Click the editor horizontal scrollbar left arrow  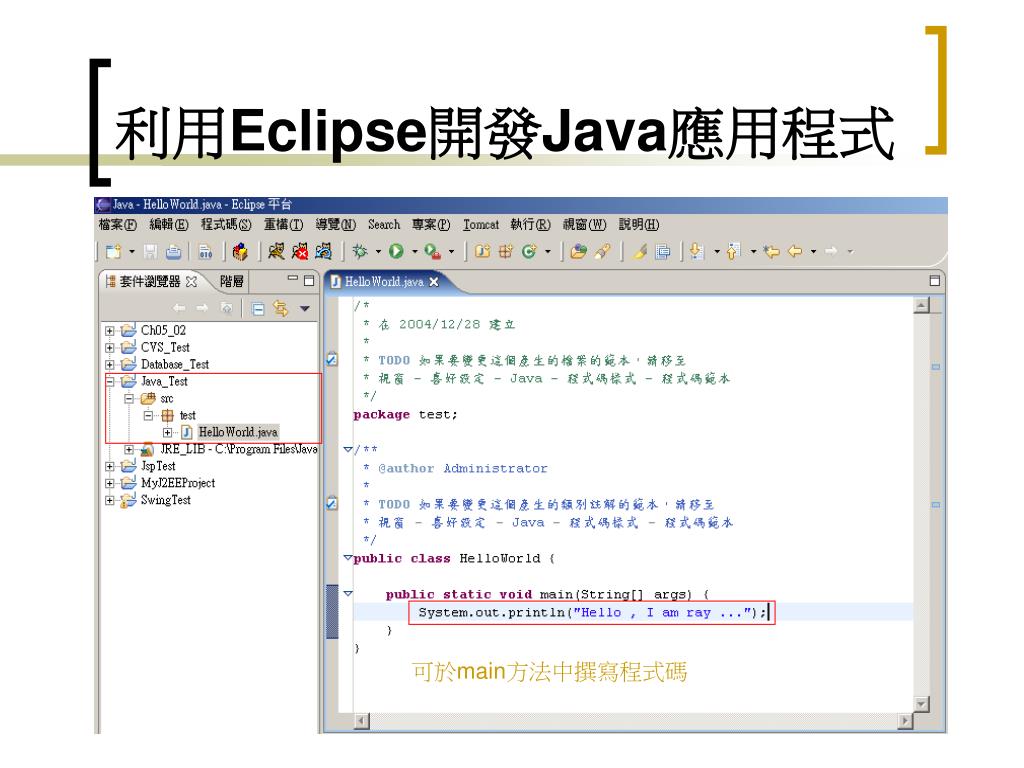point(361,721)
